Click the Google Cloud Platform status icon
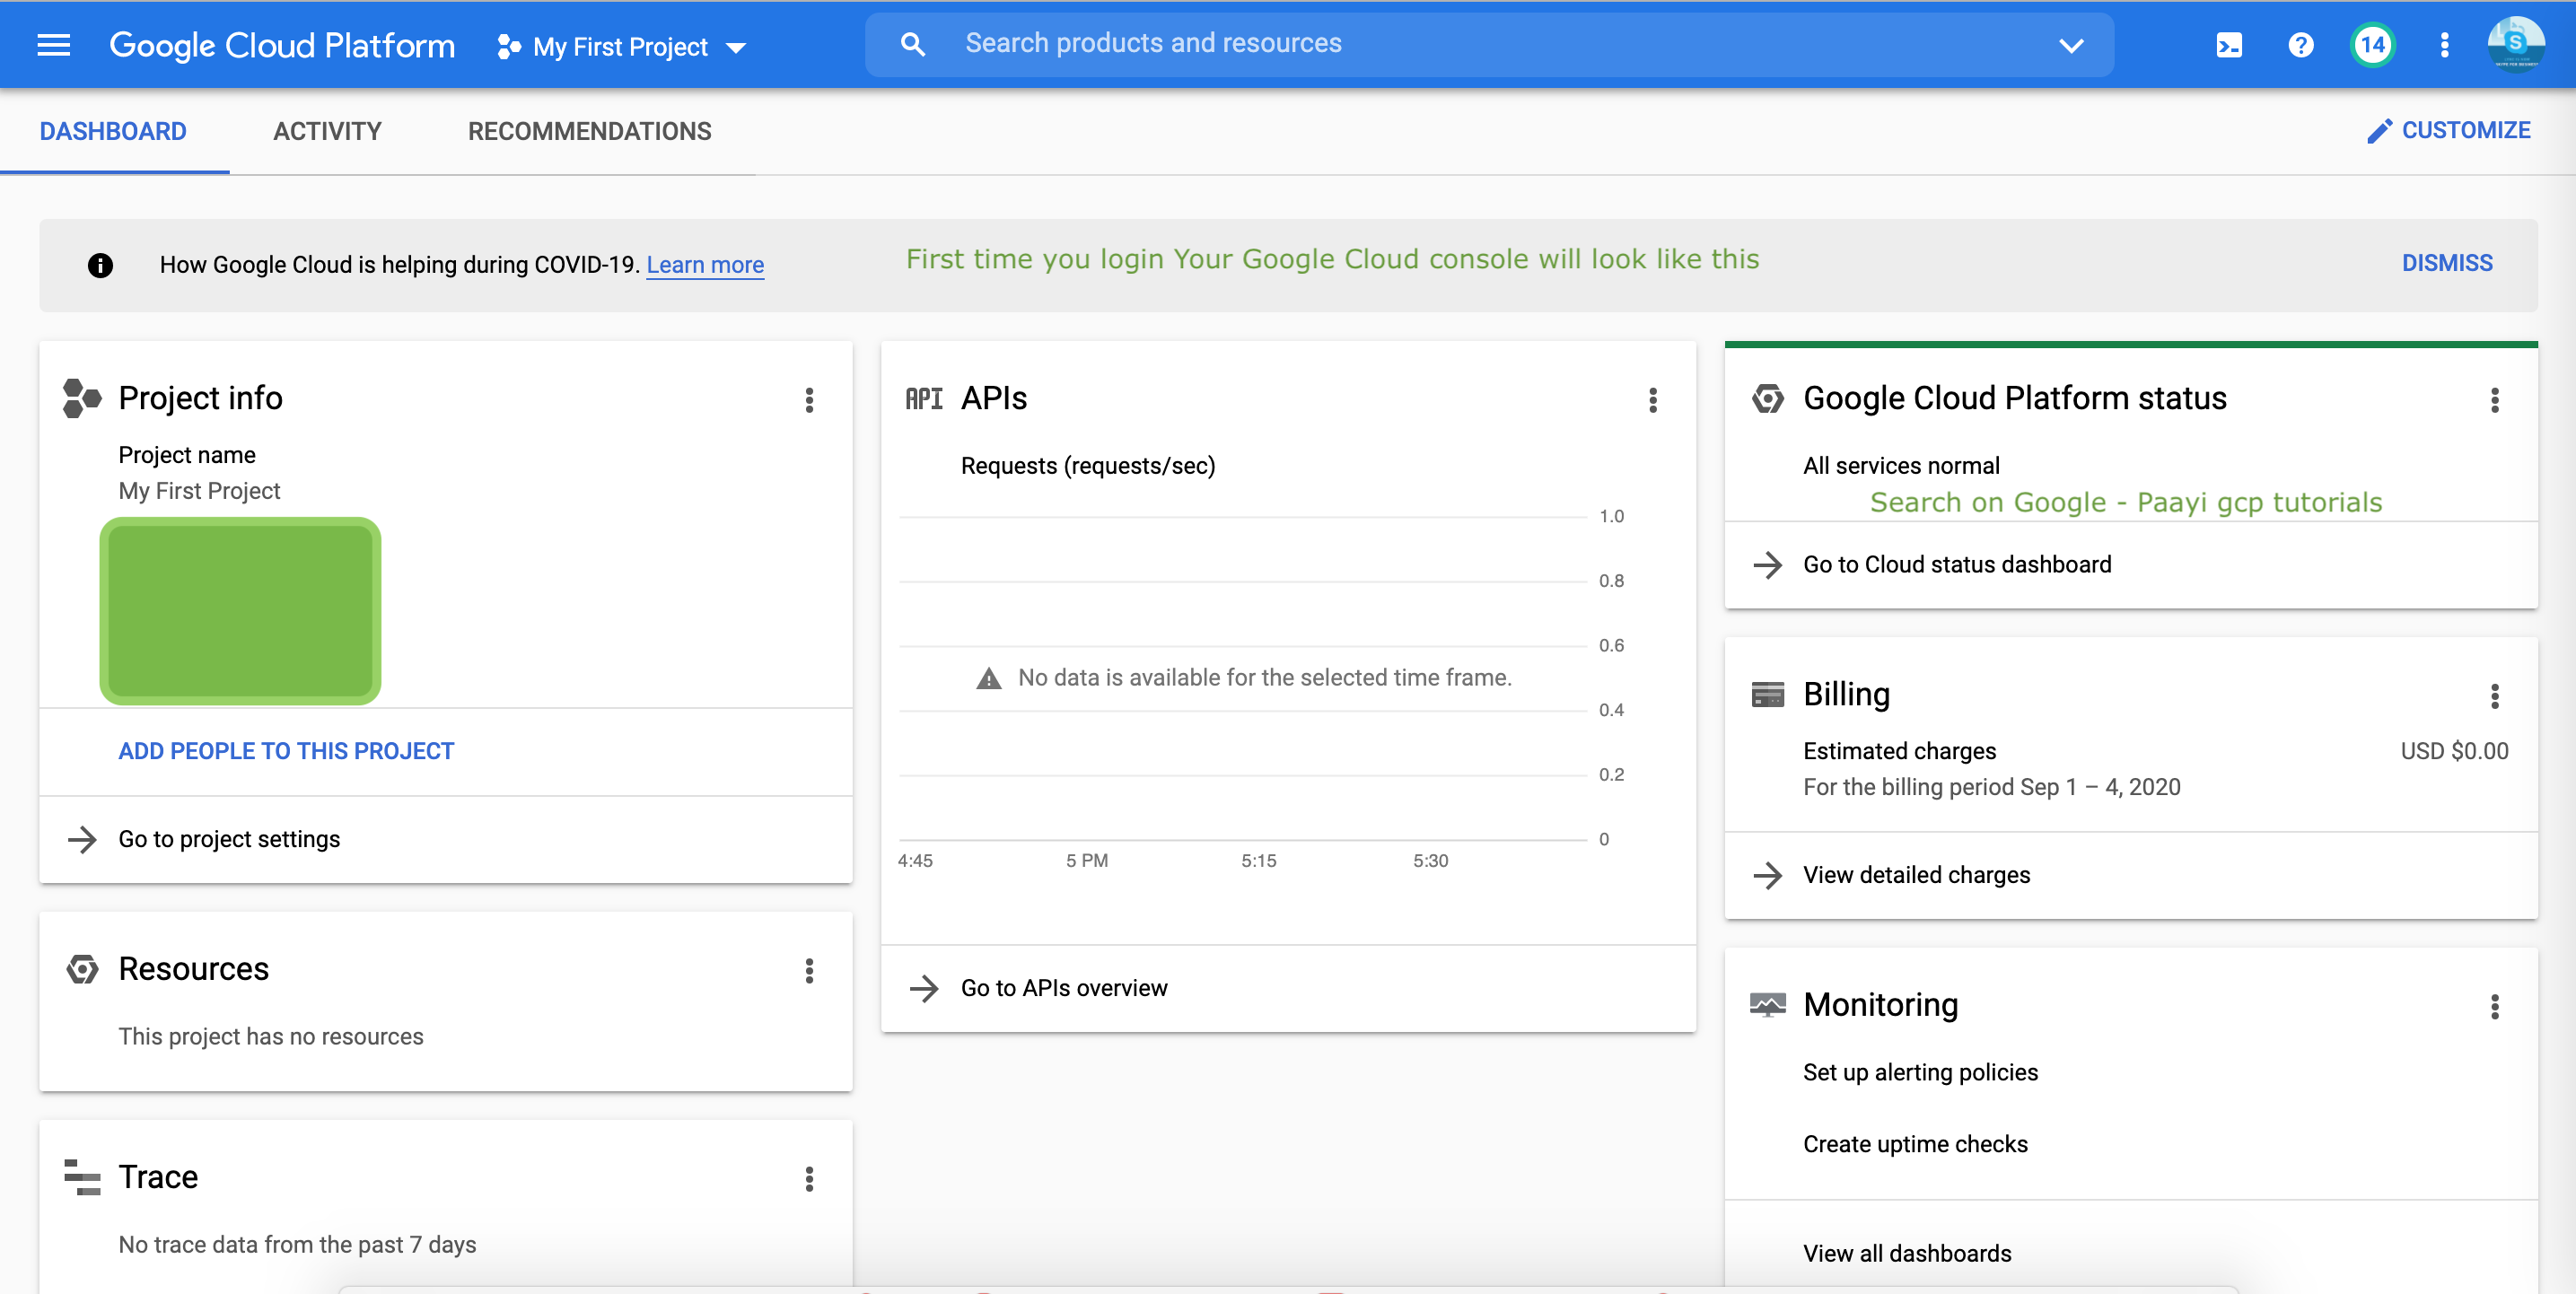 point(1768,399)
